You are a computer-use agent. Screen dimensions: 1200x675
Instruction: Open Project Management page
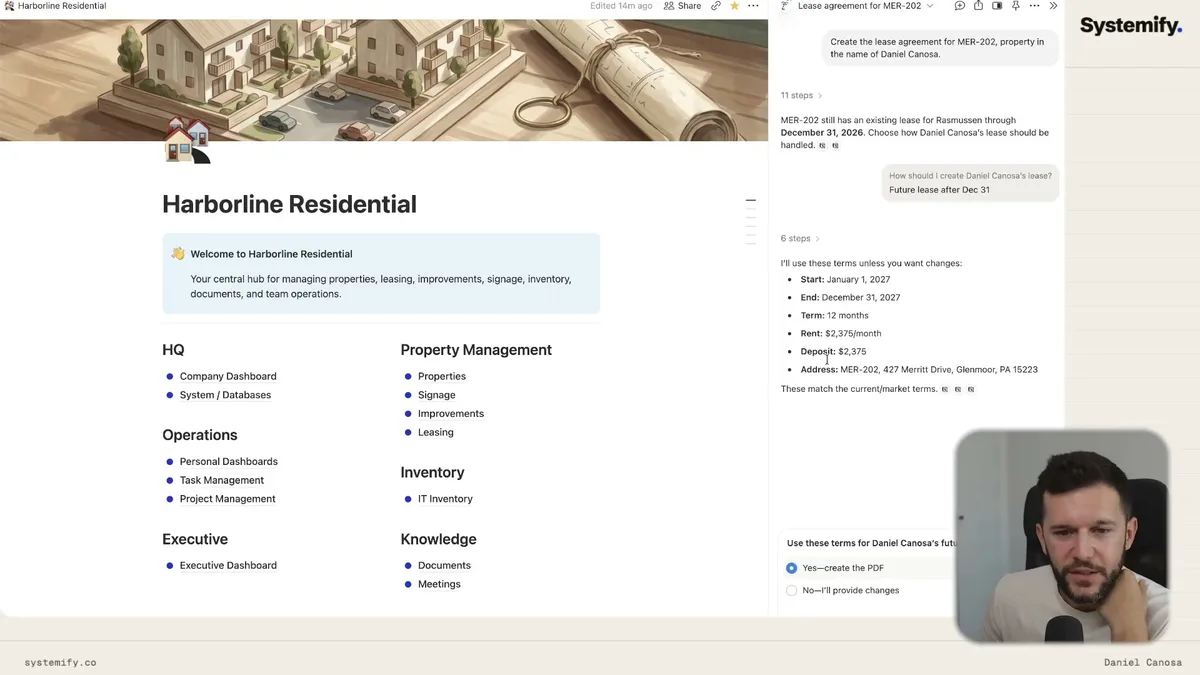point(227,499)
